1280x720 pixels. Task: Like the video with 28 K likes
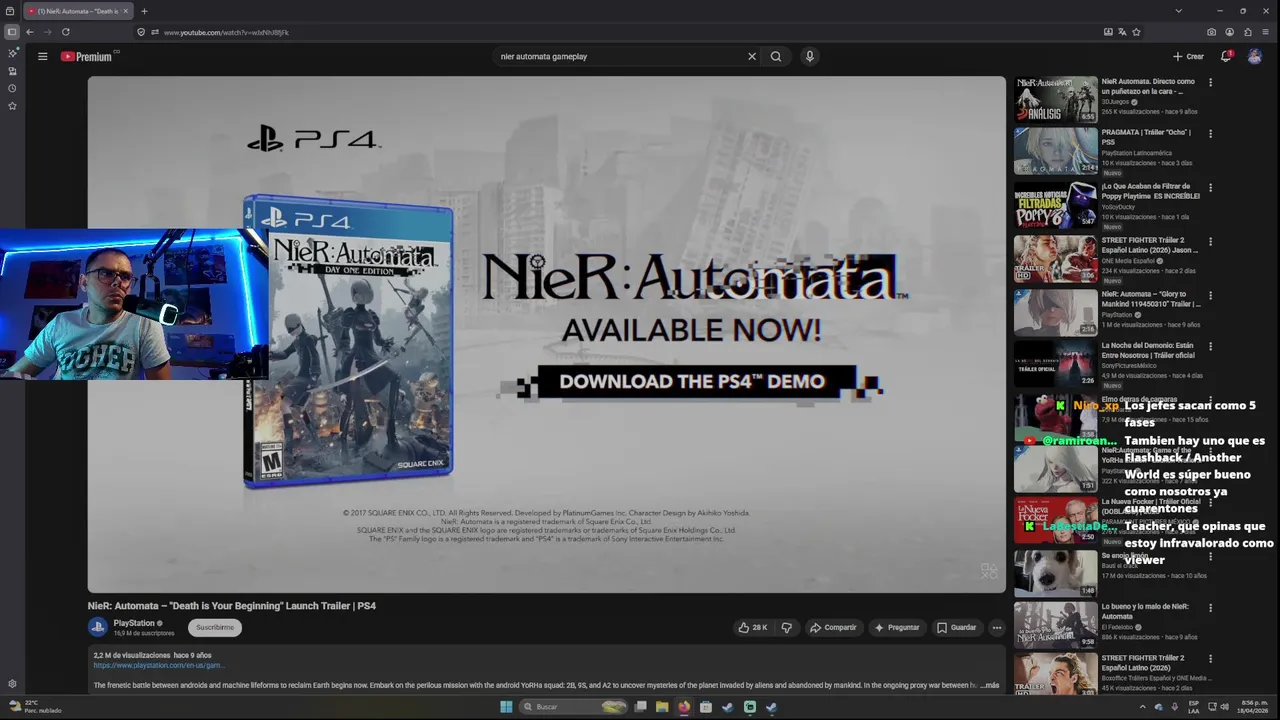point(752,627)
